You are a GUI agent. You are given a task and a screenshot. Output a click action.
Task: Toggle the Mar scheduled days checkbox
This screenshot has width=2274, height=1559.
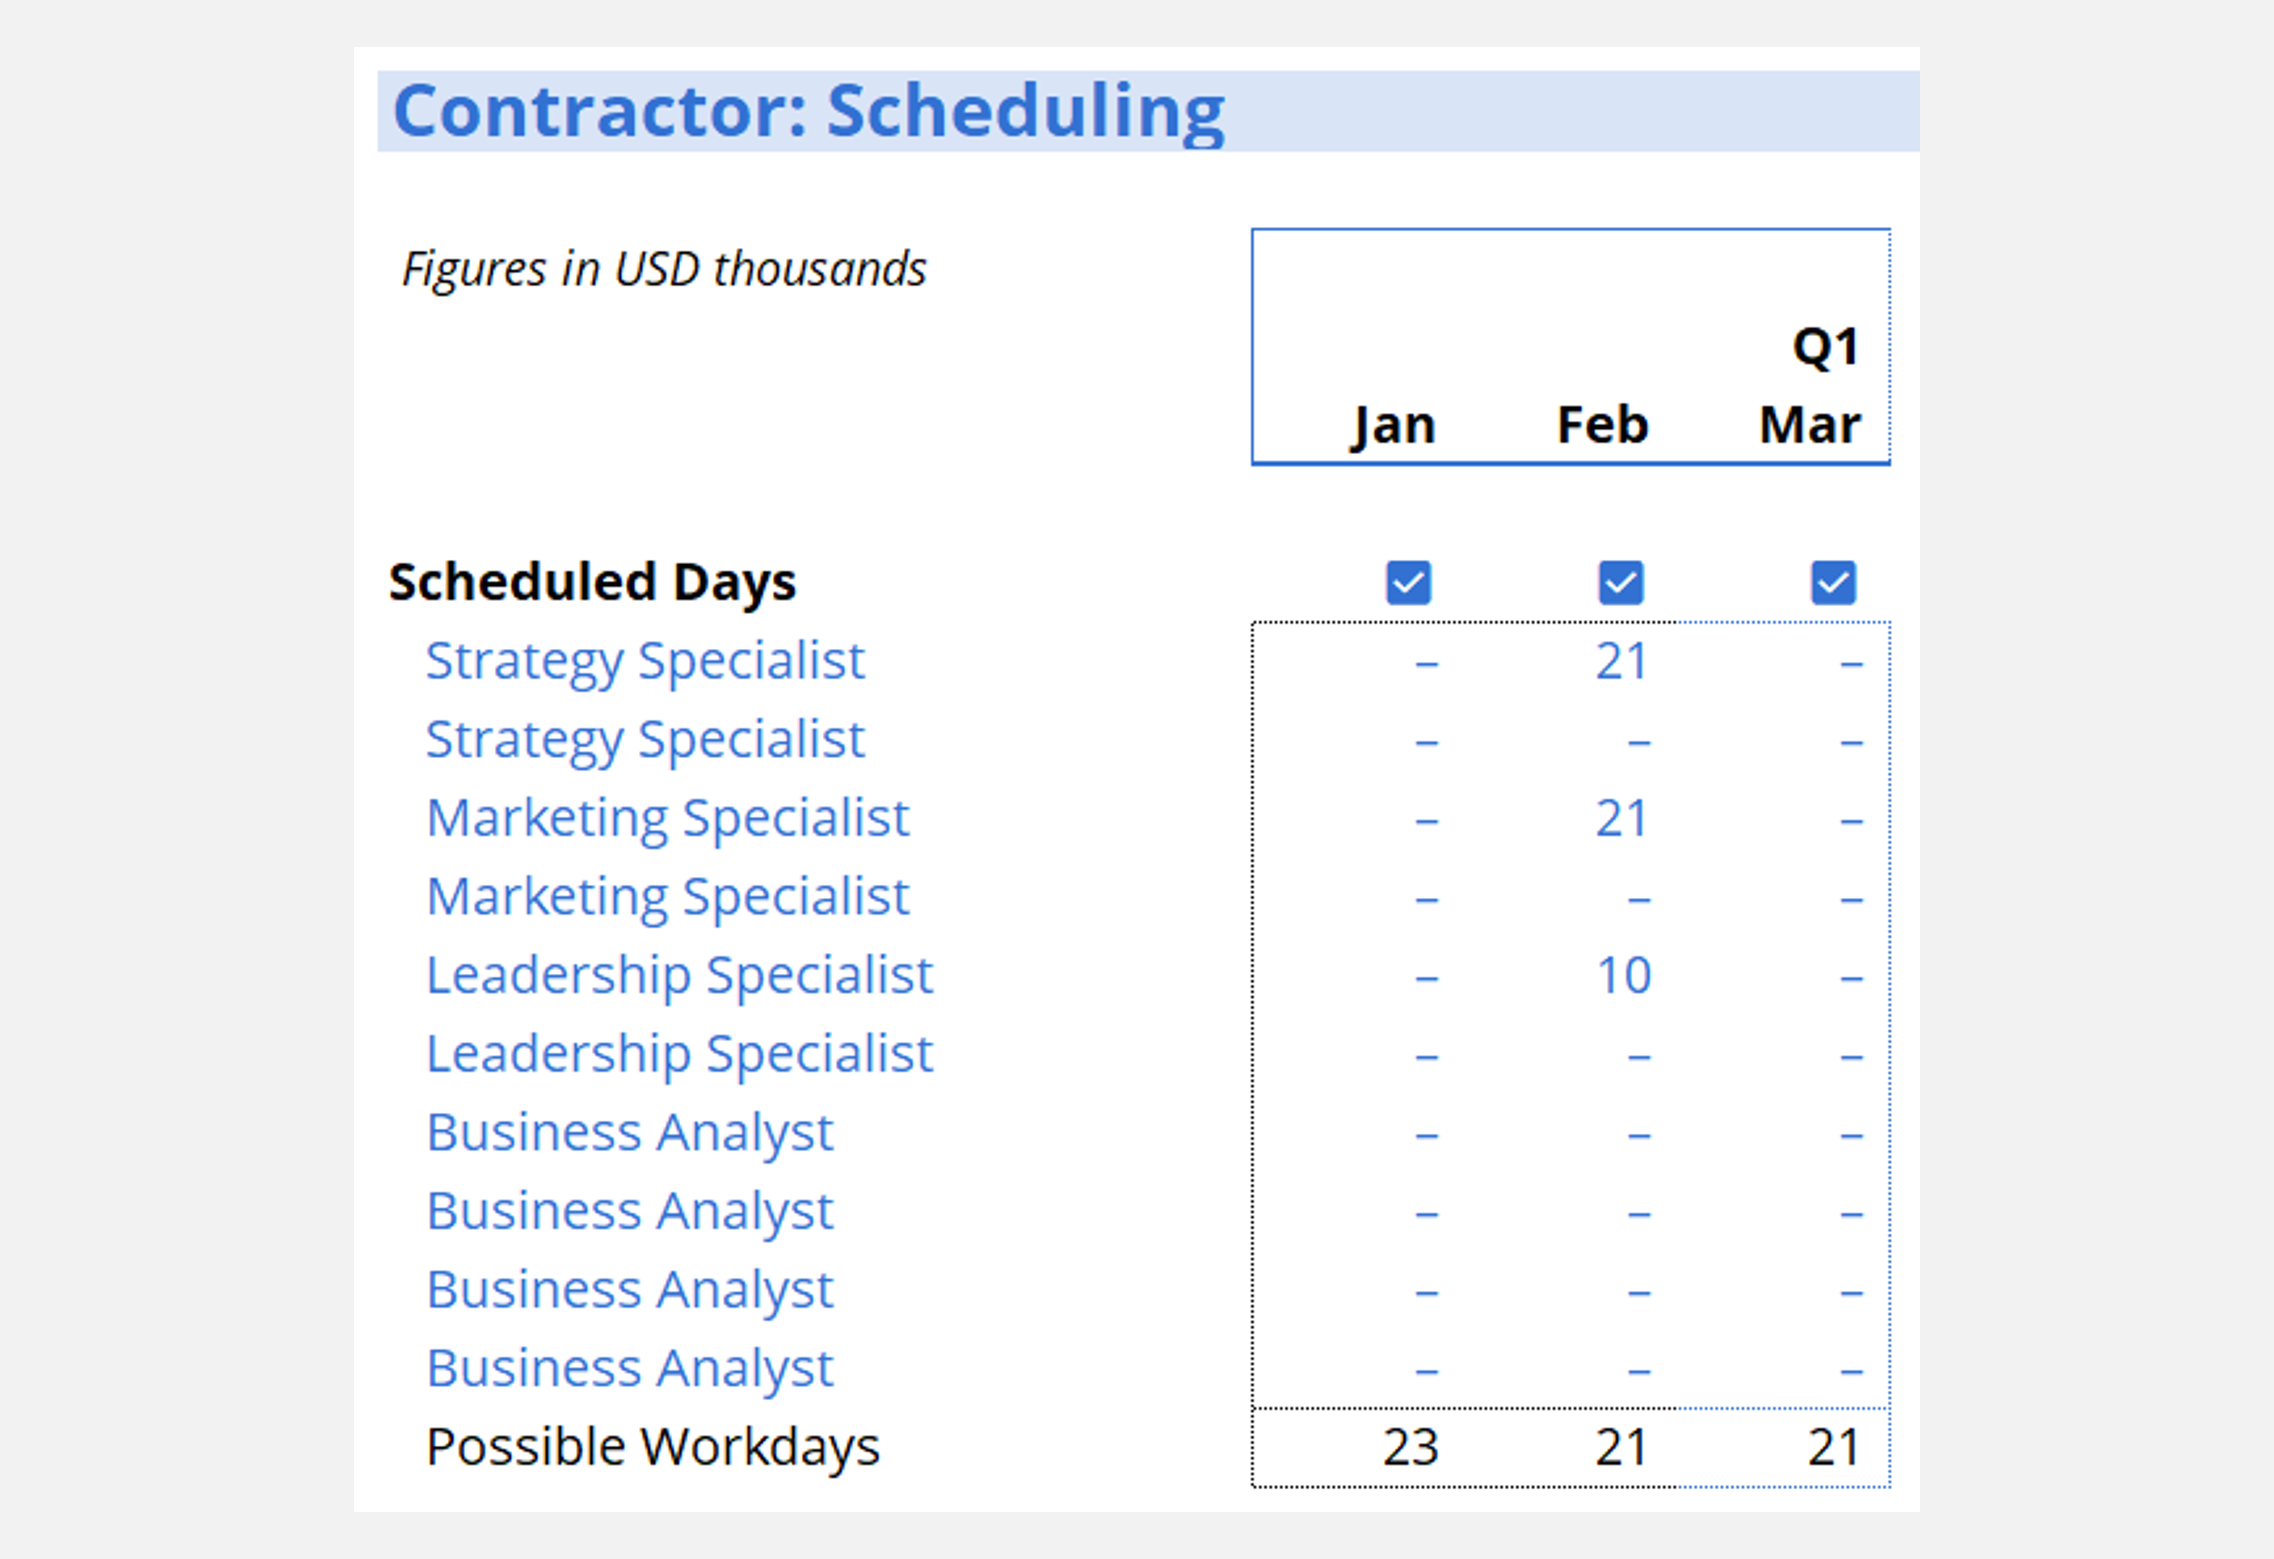click(x=1833, y=583)
